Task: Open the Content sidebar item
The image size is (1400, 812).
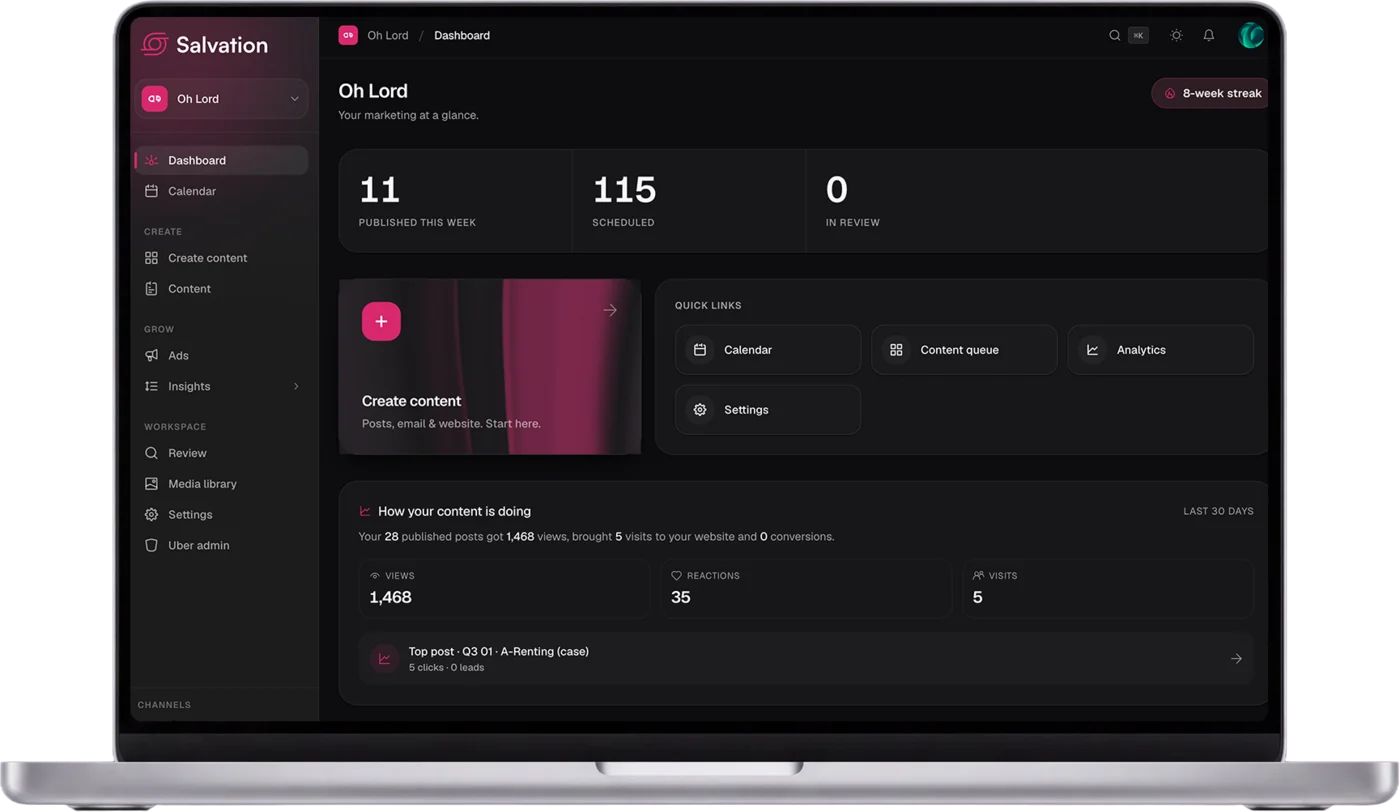Action: (222, 289)
